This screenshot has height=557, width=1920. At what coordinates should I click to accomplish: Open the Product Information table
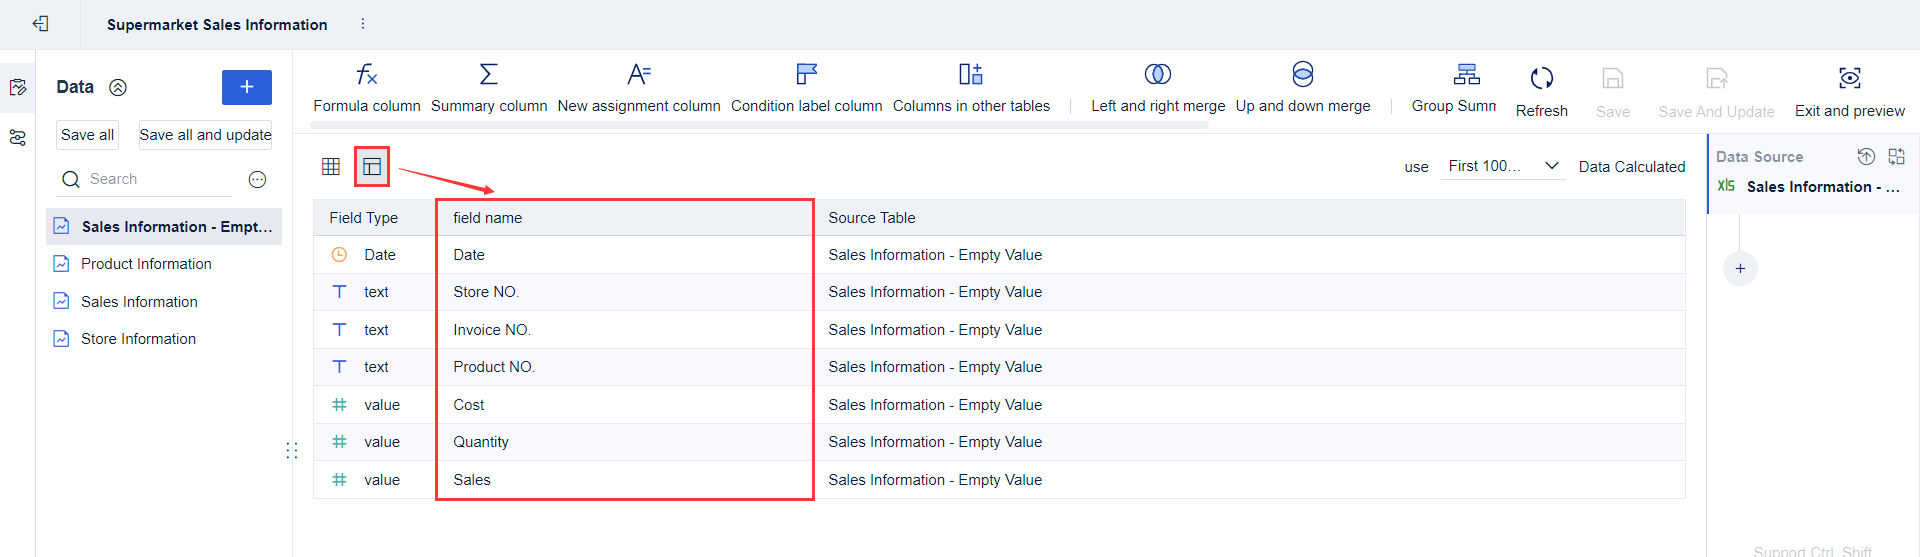tap(146, 264)
